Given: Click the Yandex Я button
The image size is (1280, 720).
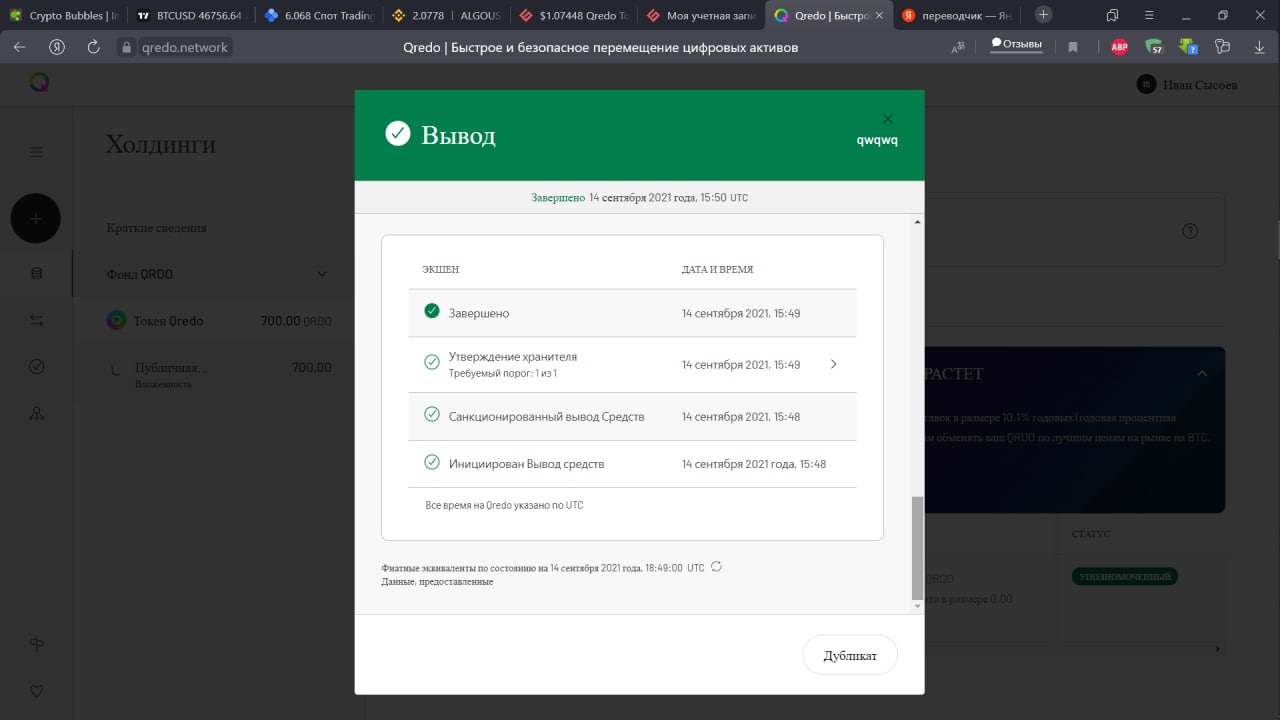Looking at the screenshot, I should pyautogui.click(x=57, y=47).
